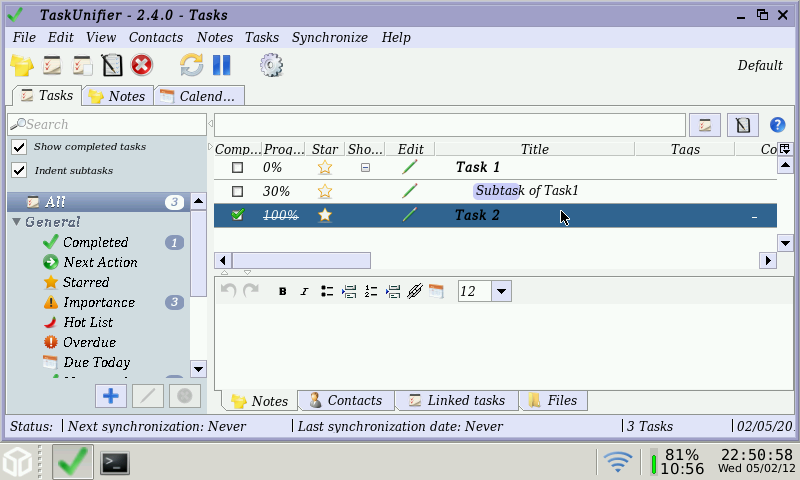Viewport: 800px width, 480px height.
Task: Click the Add subtask toolbar icon
Action: (x=82, y=65)
